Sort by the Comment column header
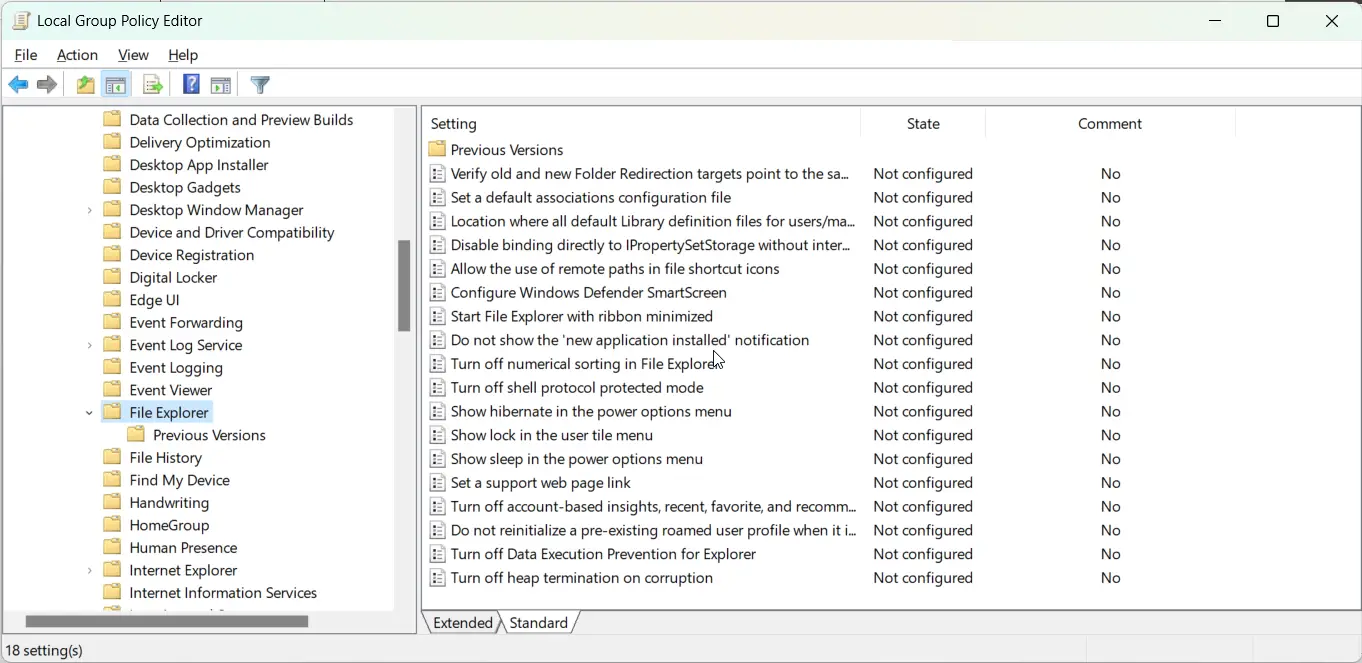1362x663 pixels. pyautogui.click(x=1110, y=124)
